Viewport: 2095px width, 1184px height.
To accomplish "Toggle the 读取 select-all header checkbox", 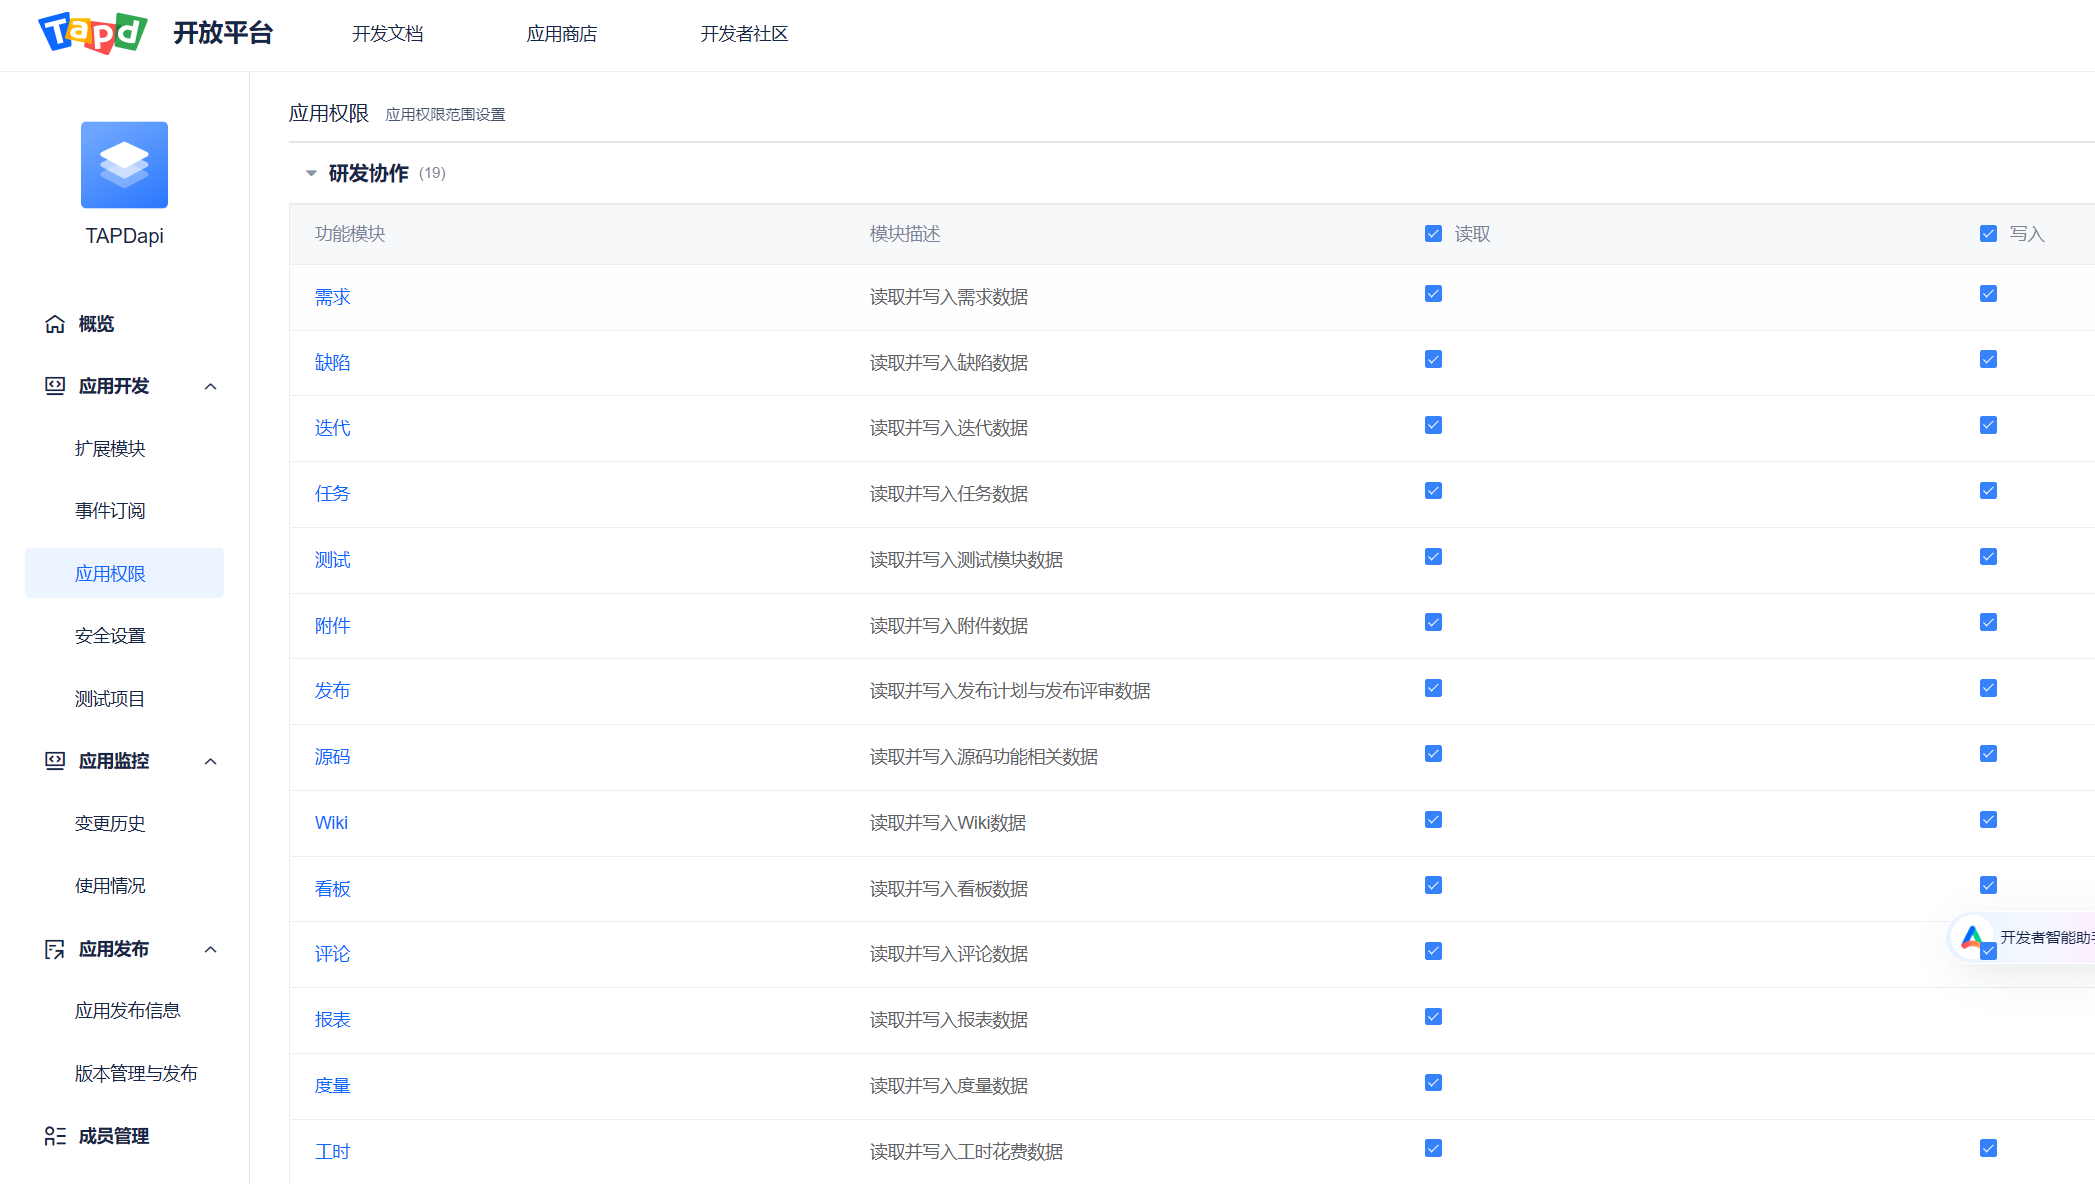I will (x=1433, y=234).
